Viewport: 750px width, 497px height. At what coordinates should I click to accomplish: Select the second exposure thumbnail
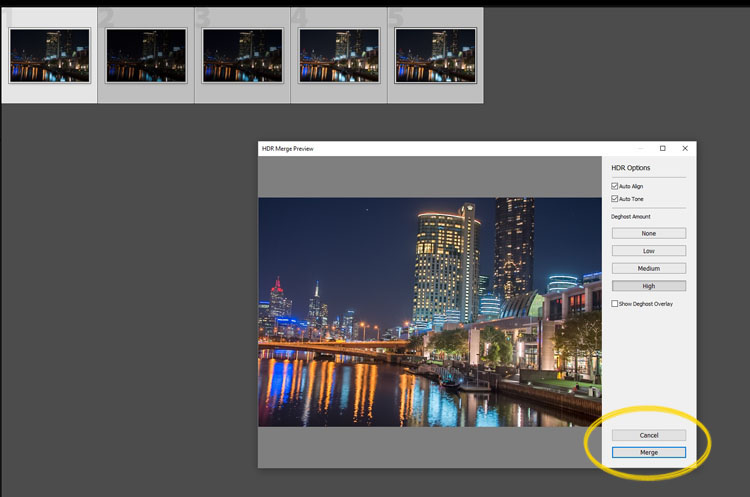(x=146, y=55)
